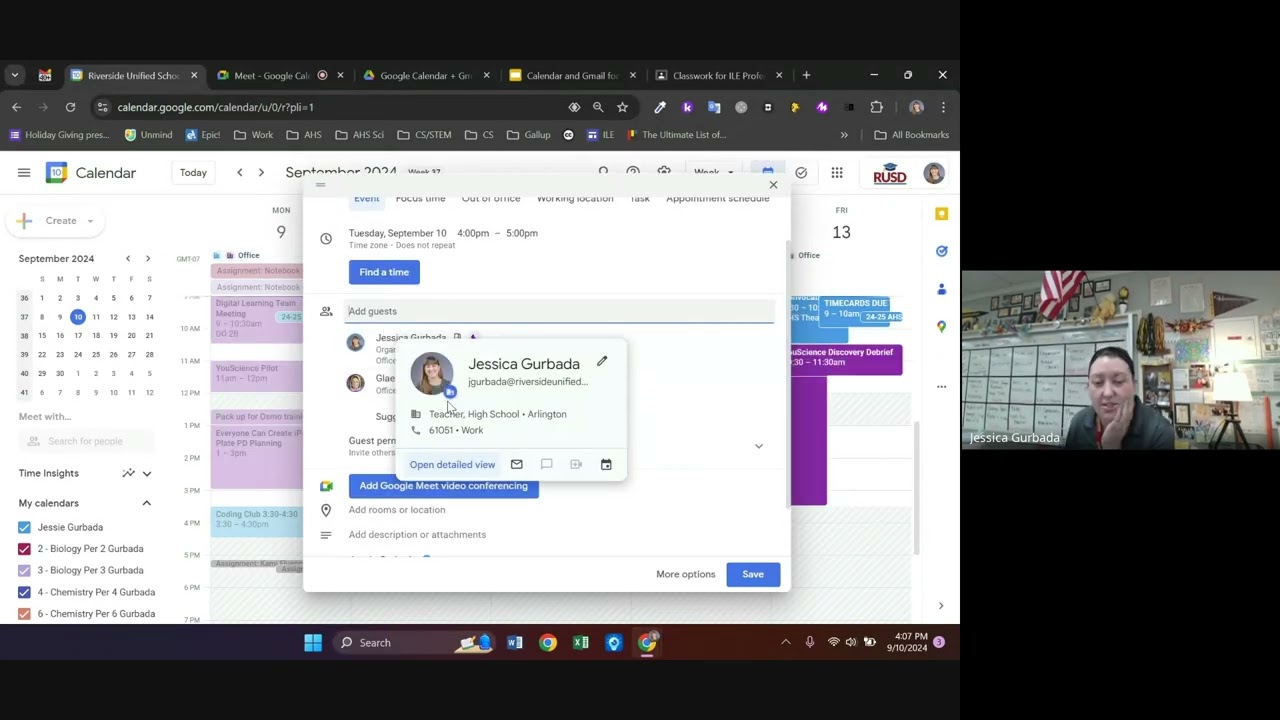Select the Out of office tab

point(491,198)
